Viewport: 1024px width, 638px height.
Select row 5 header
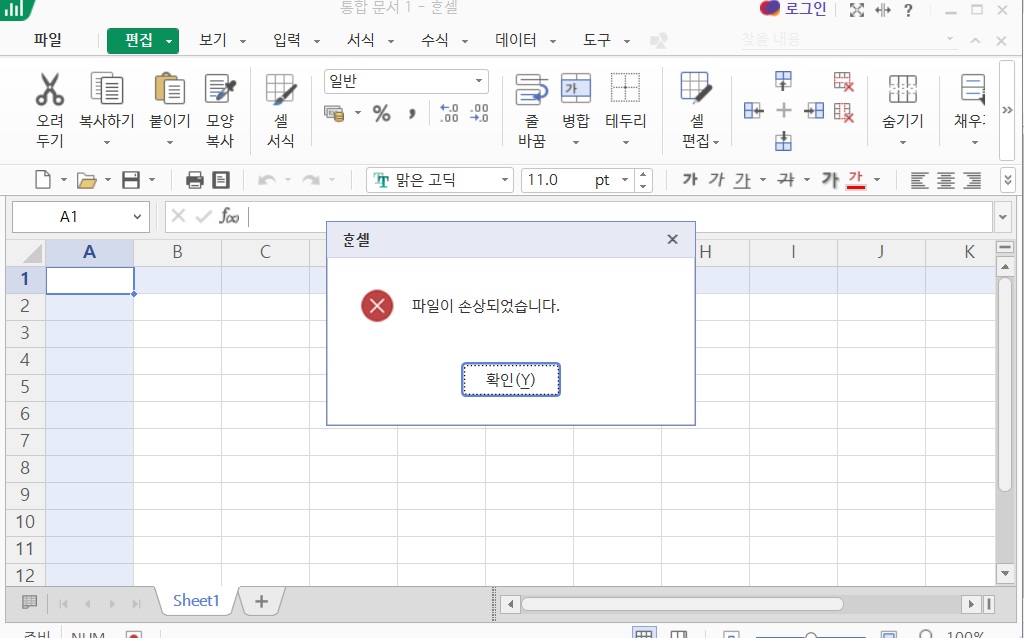(x=25, y=387)
